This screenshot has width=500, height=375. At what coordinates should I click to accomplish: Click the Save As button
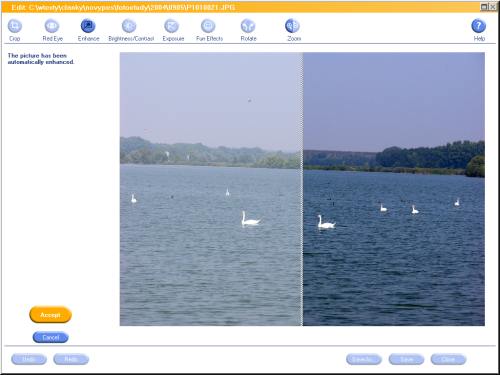[x=364, y=359]
